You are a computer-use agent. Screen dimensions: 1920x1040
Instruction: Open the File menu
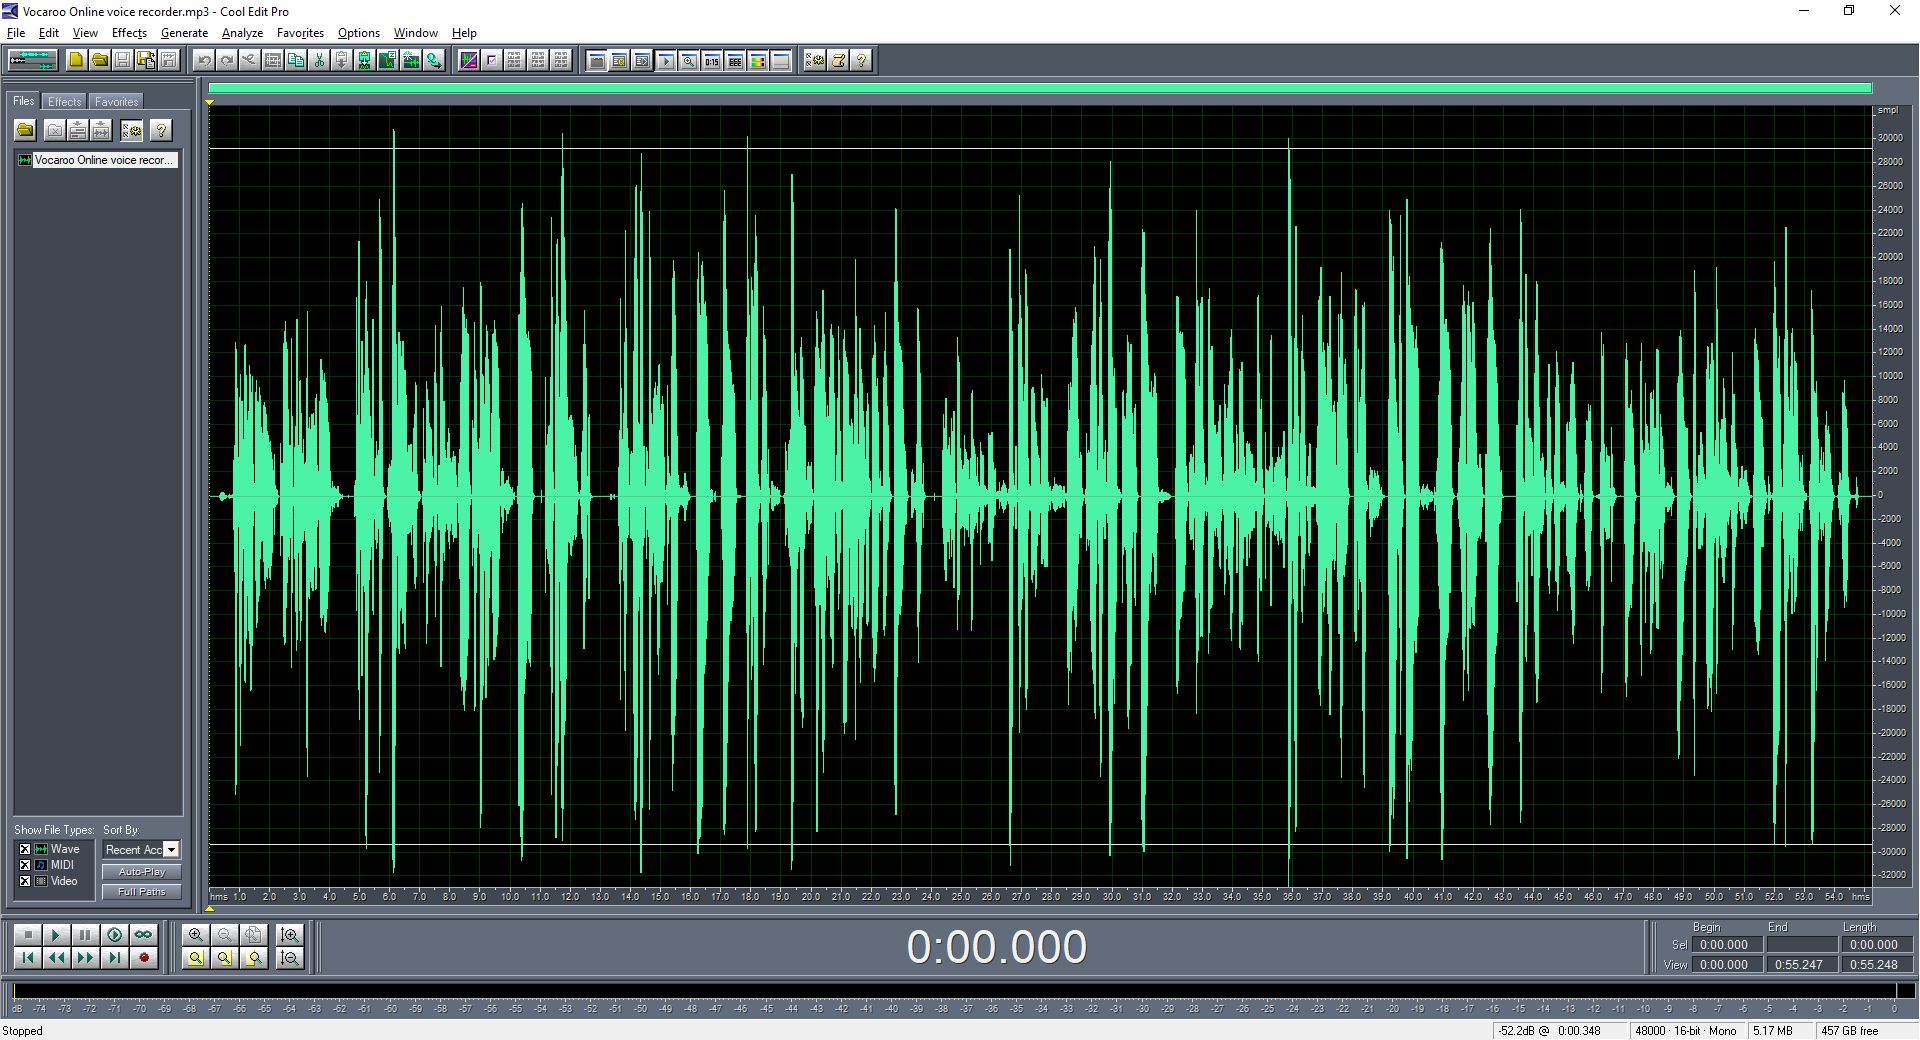click(x=16, y=33)
